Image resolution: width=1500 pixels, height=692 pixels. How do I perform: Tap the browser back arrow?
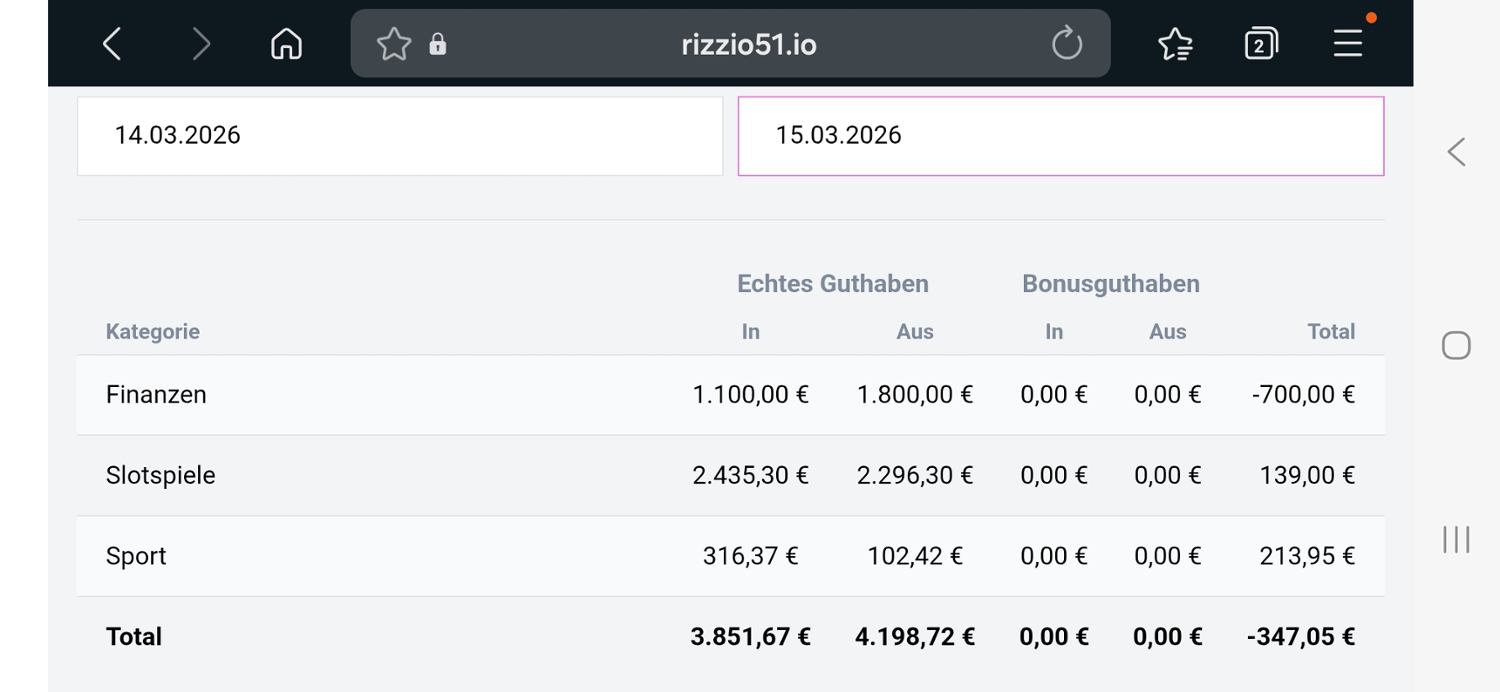[112, 44]
